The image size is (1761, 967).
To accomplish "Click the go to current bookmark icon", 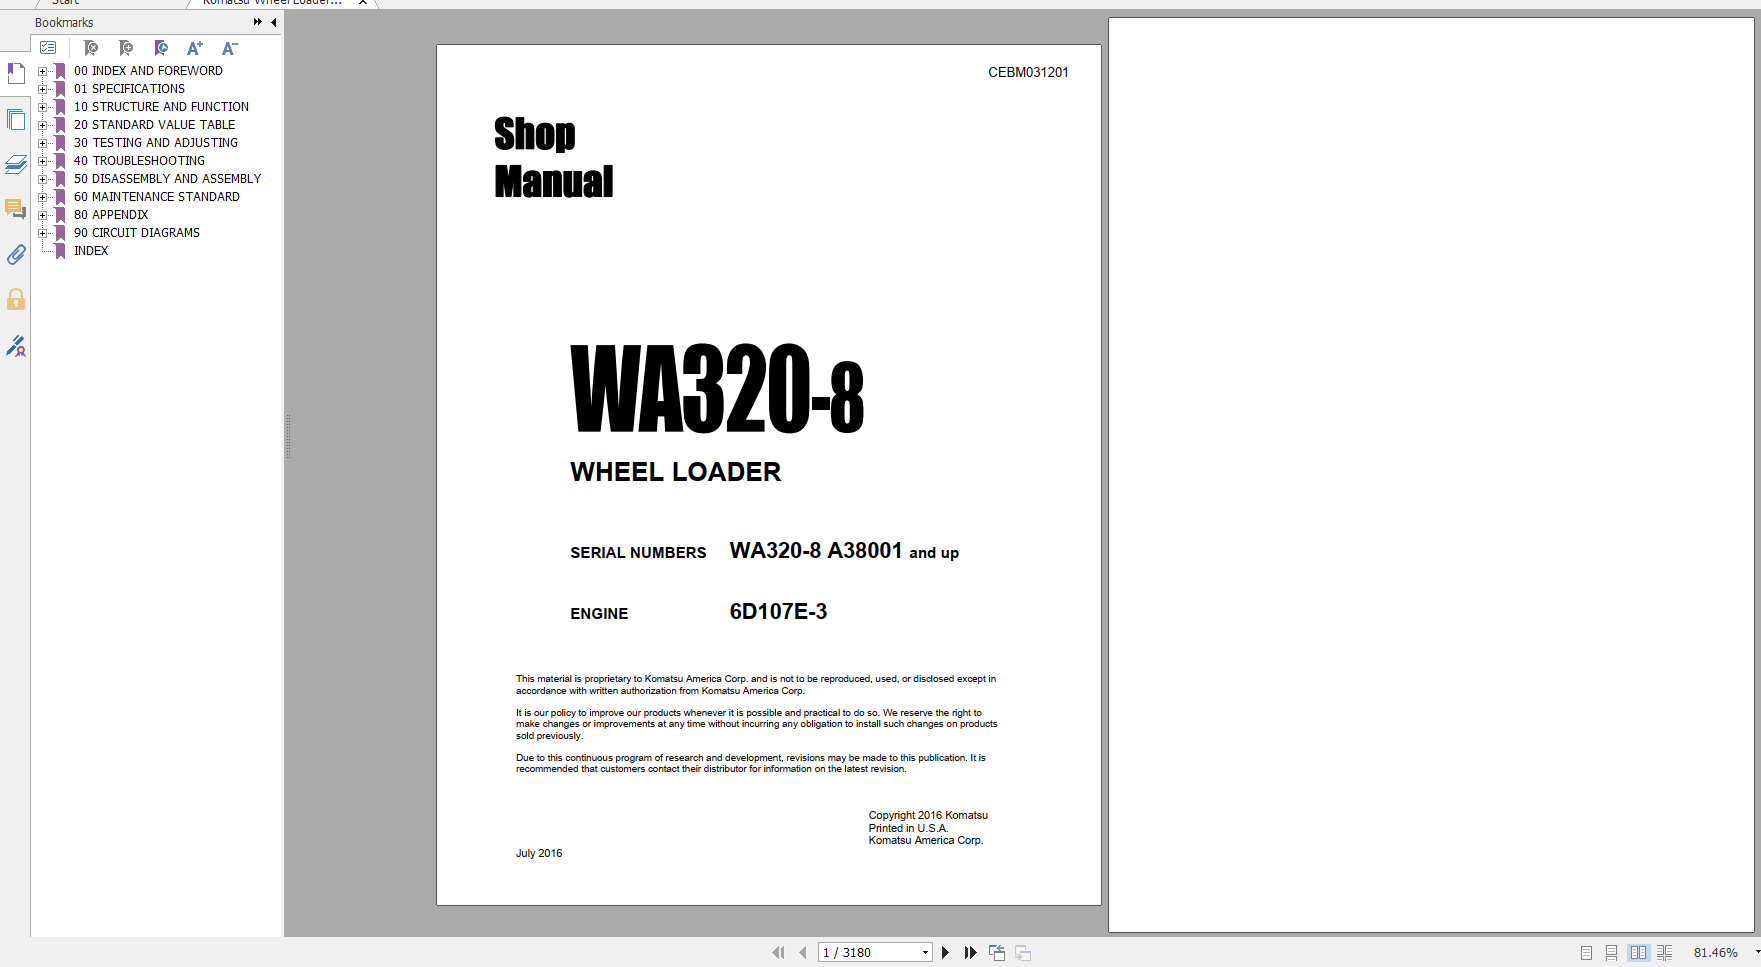I will [161, 47].
